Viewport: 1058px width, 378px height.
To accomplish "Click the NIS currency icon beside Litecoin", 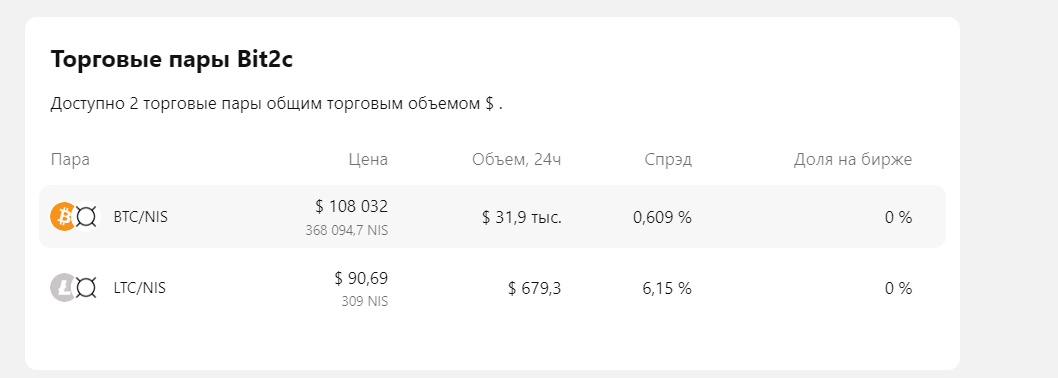I will pos(86,288).
